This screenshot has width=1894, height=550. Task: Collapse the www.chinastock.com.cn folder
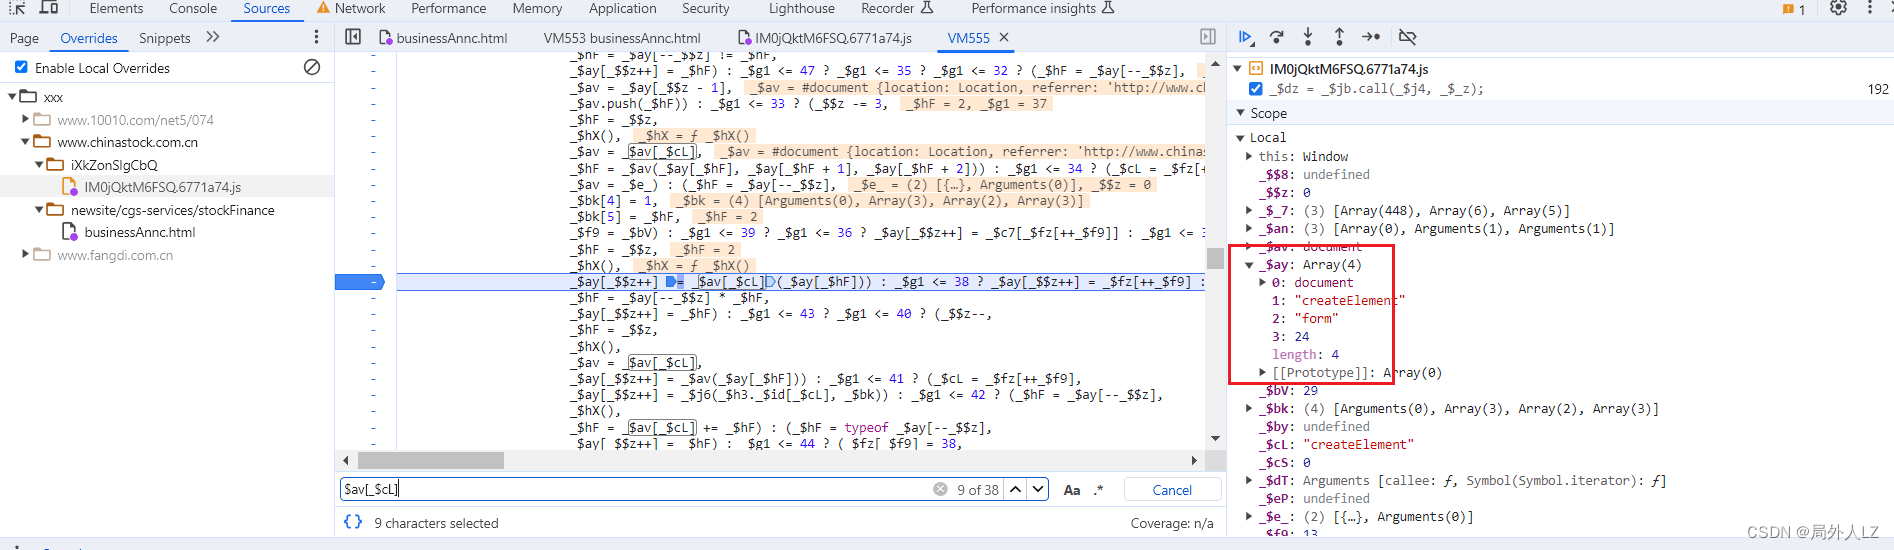point(25,142)
